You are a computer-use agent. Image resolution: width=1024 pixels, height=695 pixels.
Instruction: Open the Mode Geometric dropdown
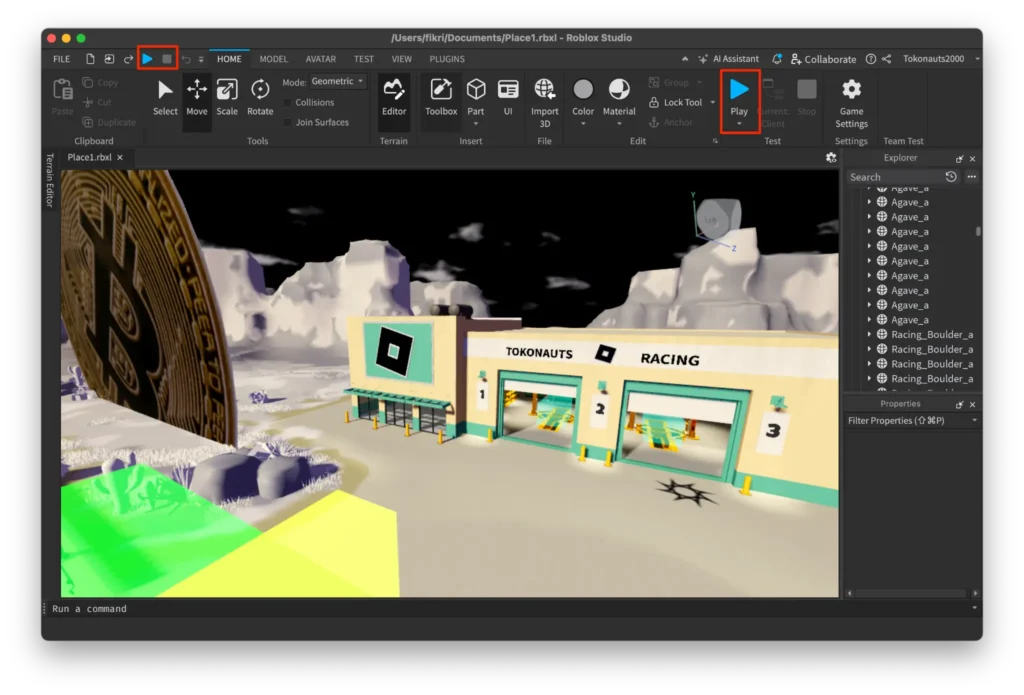click(338, 82)
